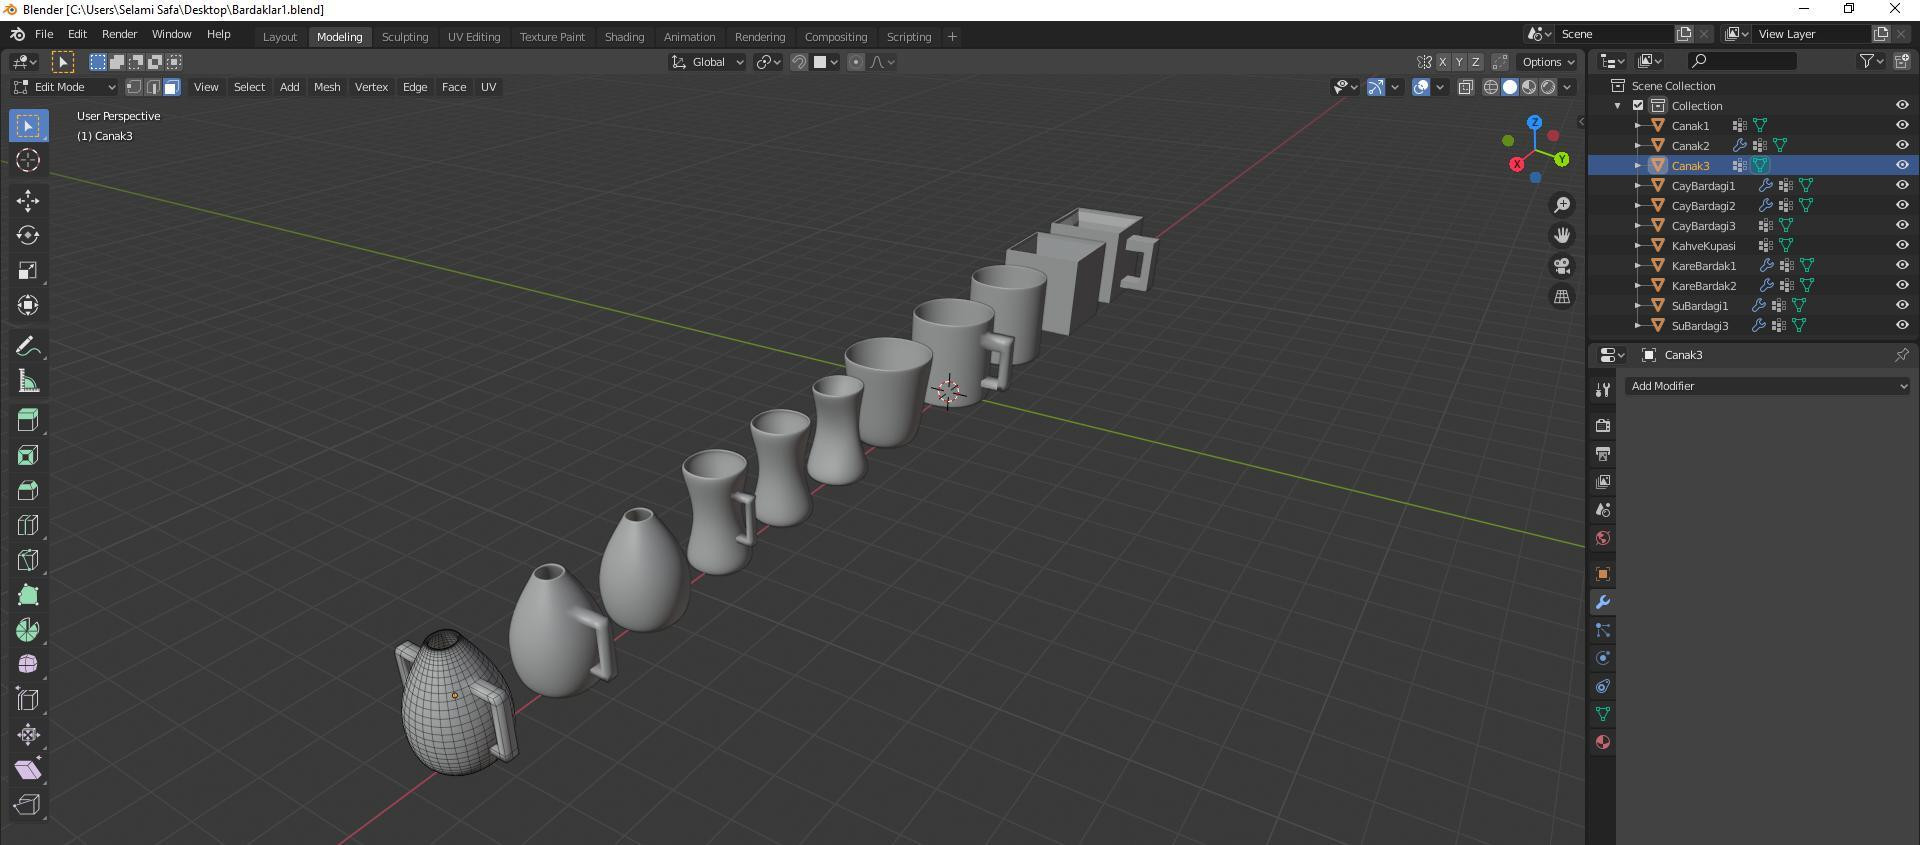The image size is (1920, 845).
Task: Hide Canak1 object with eye icon
Action: [1901, 126]
